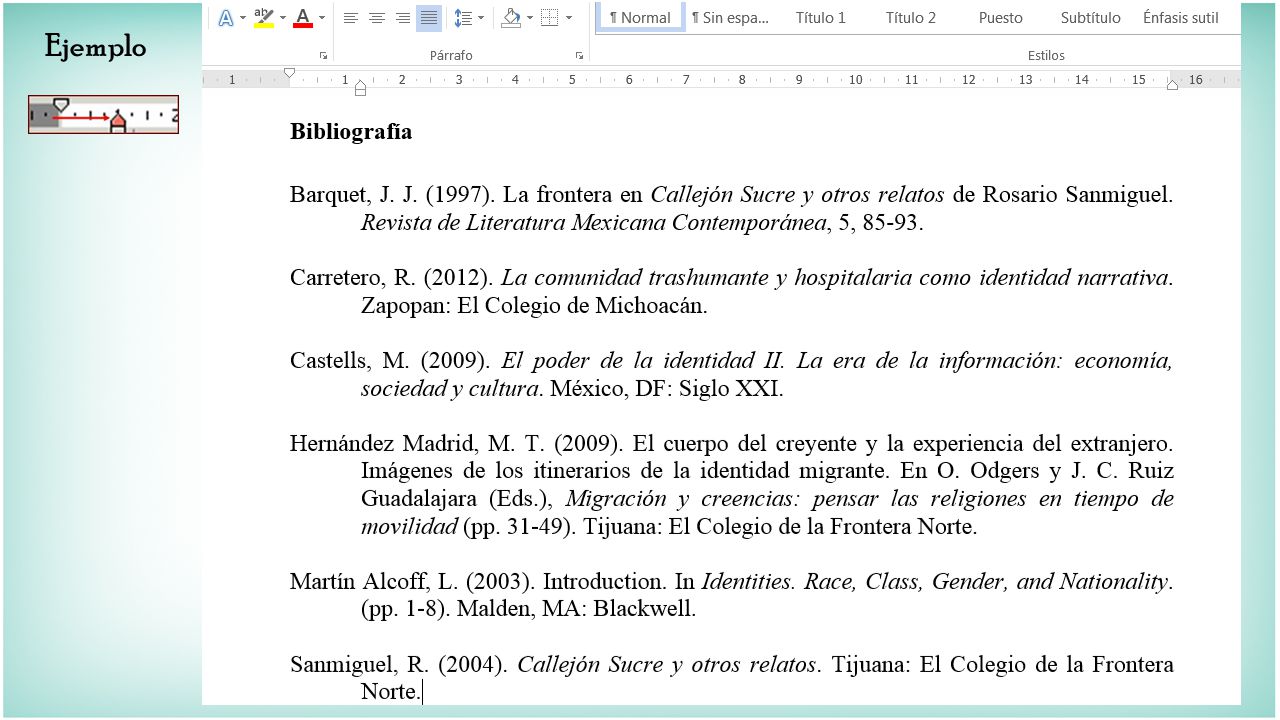
Task: Expand line spacing options arrow
Action: pos(481,17)
